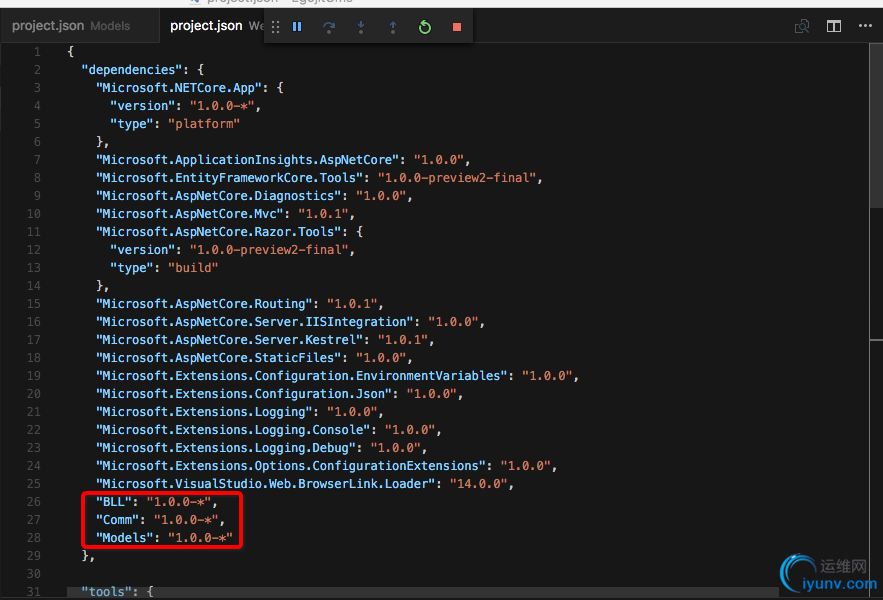This screenshot has width=883, height=600.
Task: Grab the debug toolbar drag handle
Action: 275,26
